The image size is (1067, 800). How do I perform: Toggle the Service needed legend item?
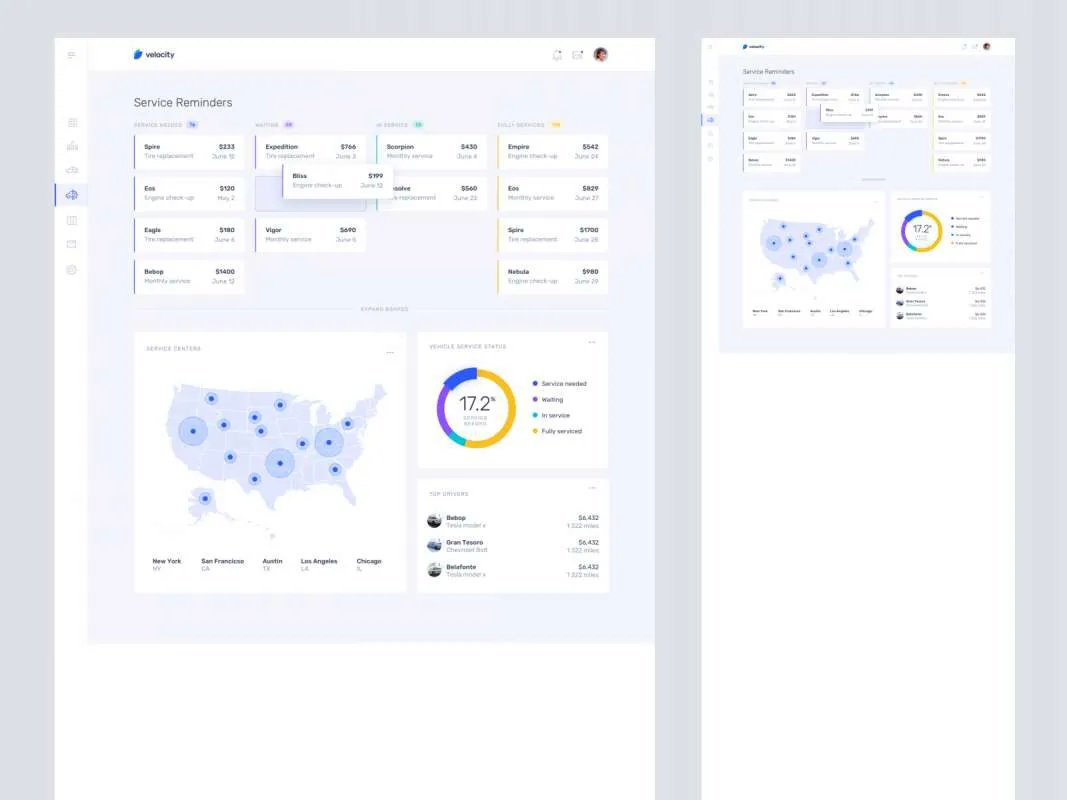[x=561, y=383]
